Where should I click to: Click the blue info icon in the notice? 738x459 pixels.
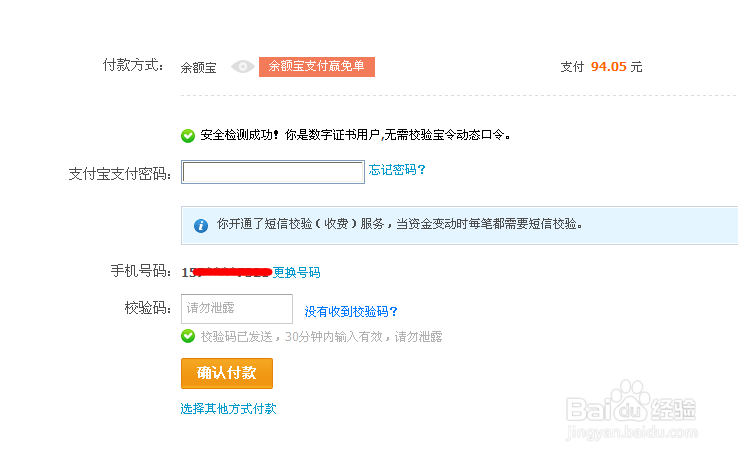coord(201,225)
